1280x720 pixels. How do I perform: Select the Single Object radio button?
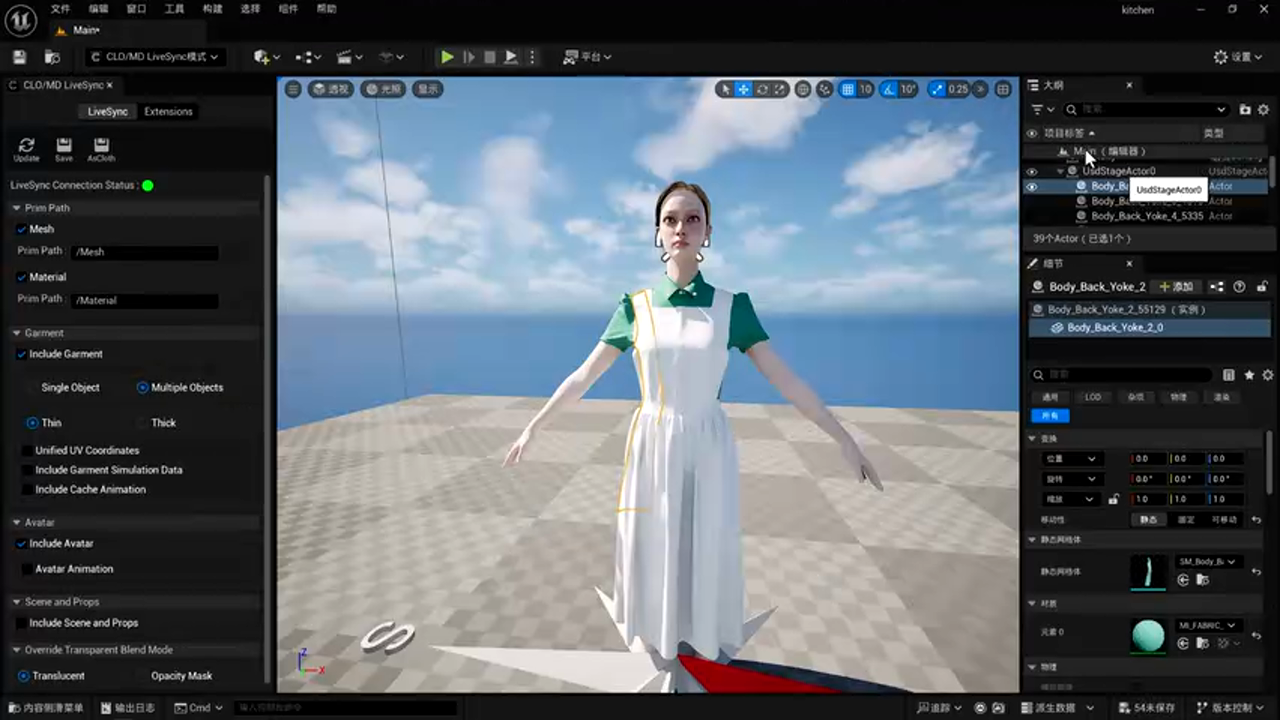[x=32, y=388]
